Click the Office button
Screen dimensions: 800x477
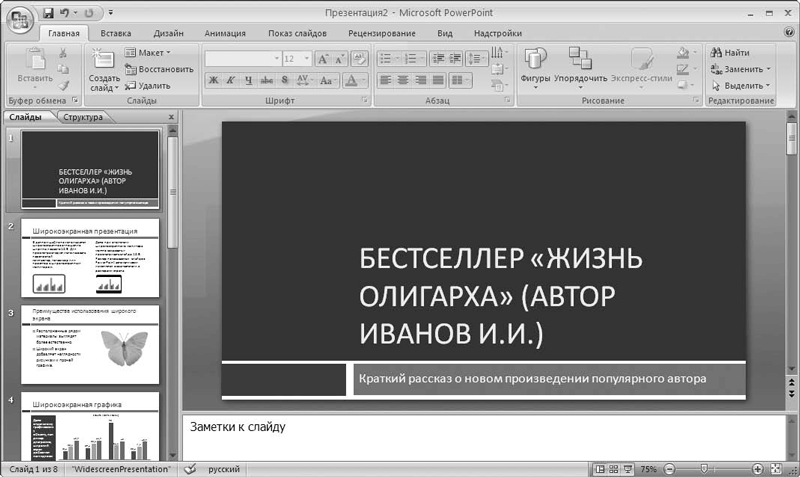coord(18,18)
